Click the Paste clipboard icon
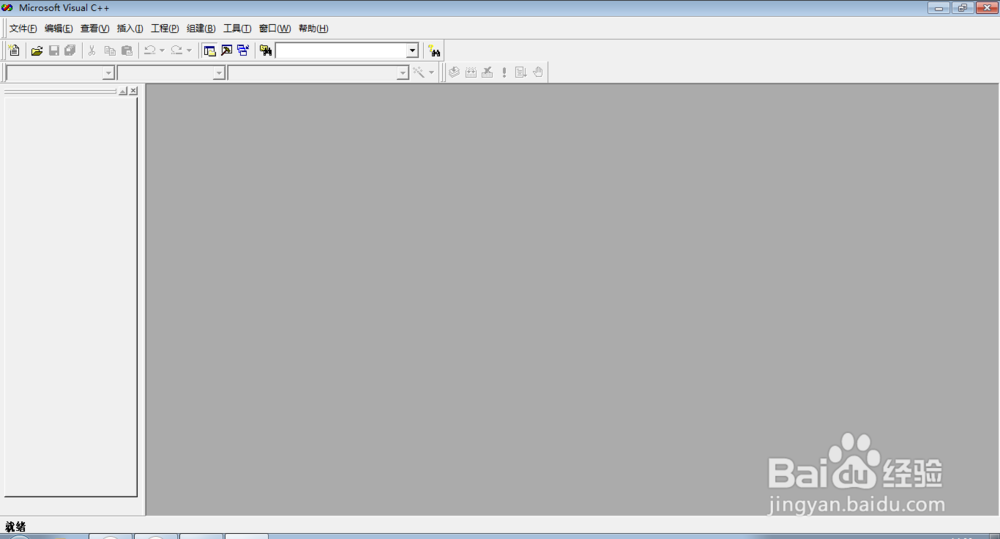The image size is (1000, 539). tap(127, 50)
